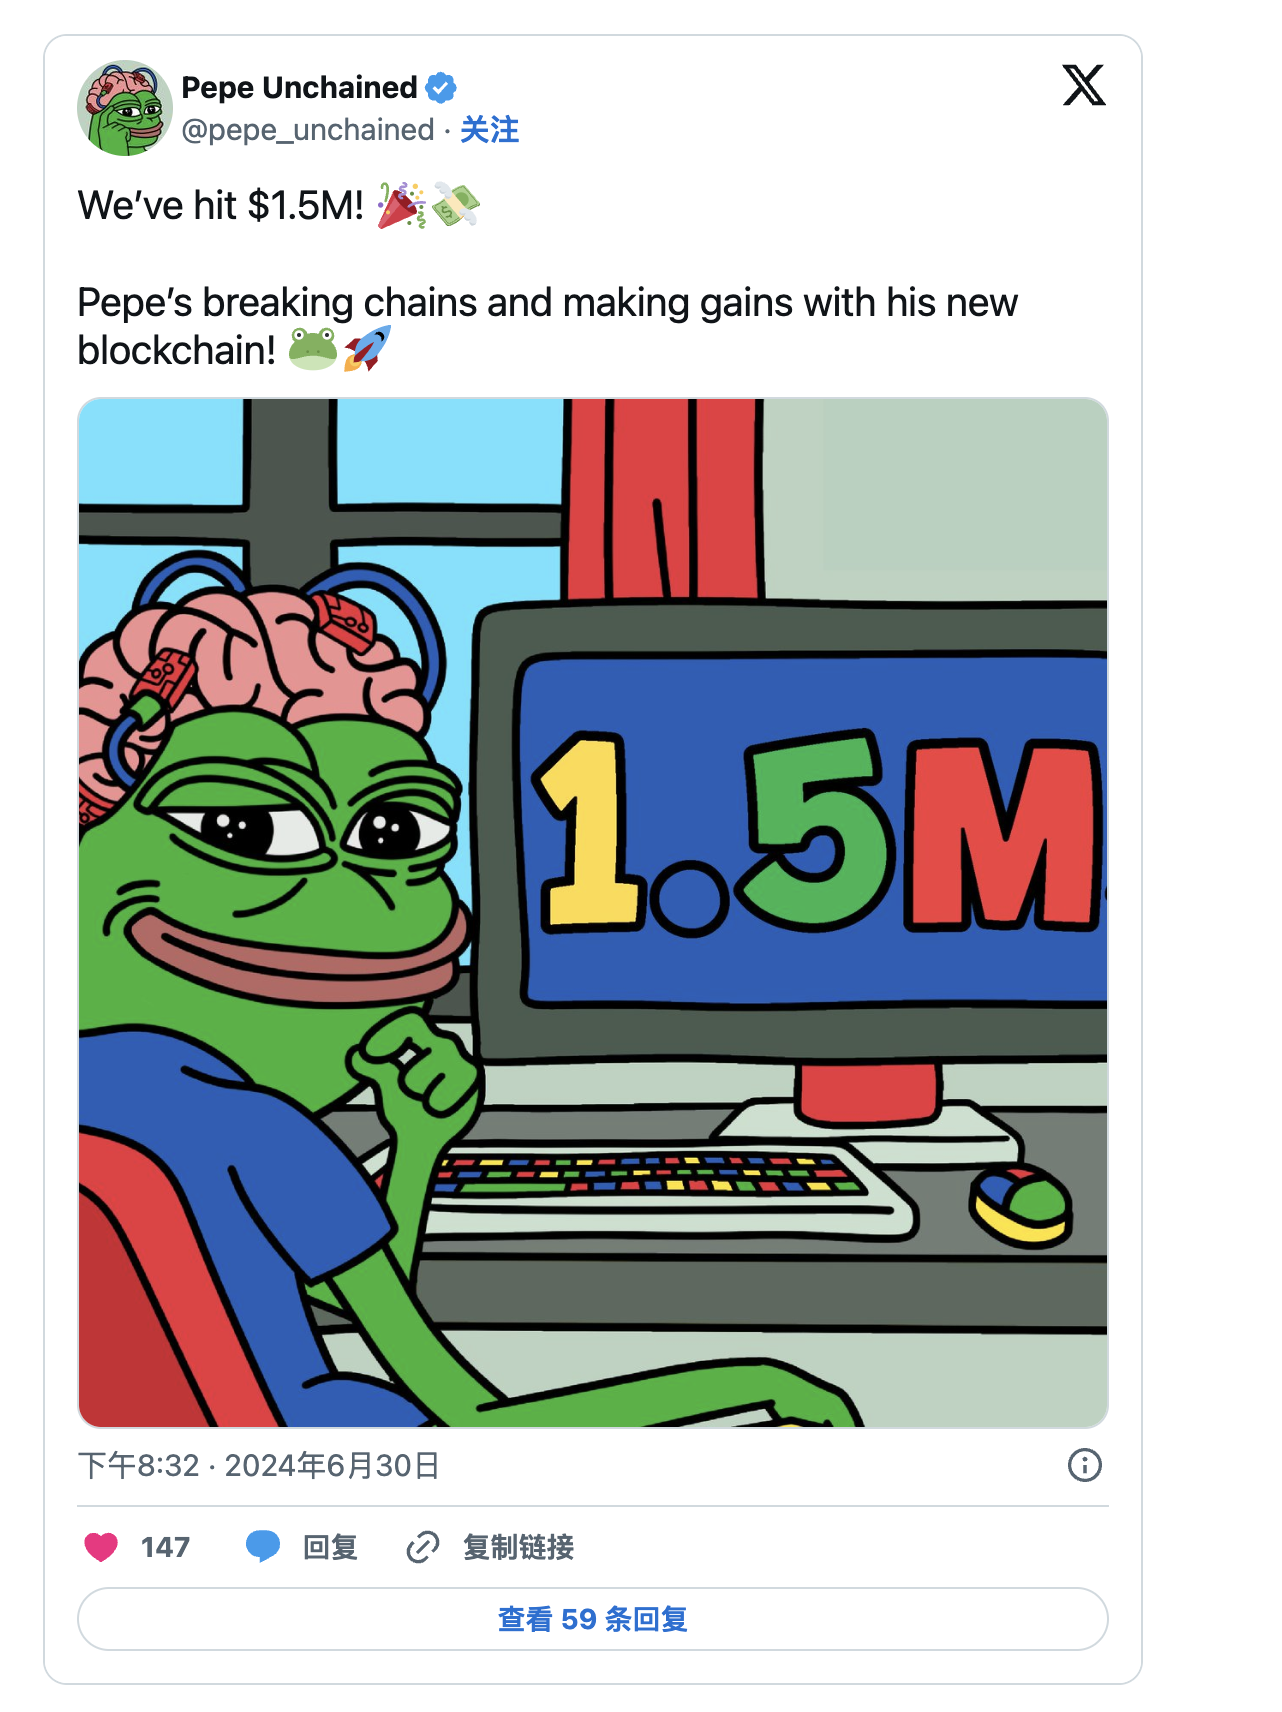Open 查看 59 条回复 button
The height and width of the screenshot is (1712, 1282).
(593, 1619)
